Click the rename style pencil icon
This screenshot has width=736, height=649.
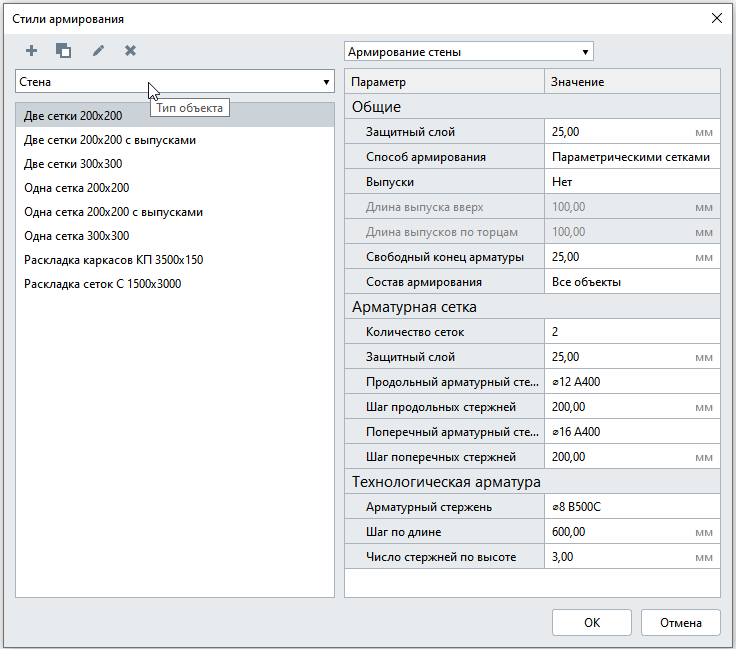coord(98,50)
